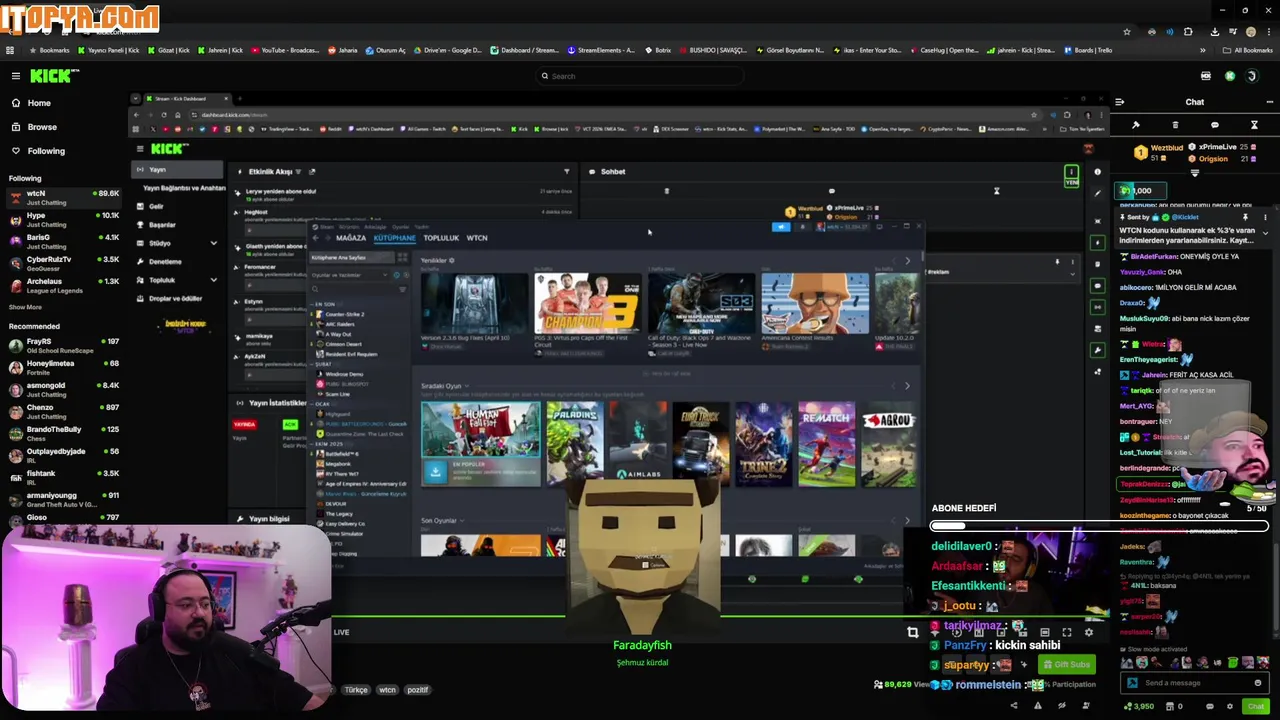Image resolution: width=1280 pixels, height=720 pixels.
Task: Open asmongold channel in Recommended list
Action: pyautogui.click(x=62, y=390)
